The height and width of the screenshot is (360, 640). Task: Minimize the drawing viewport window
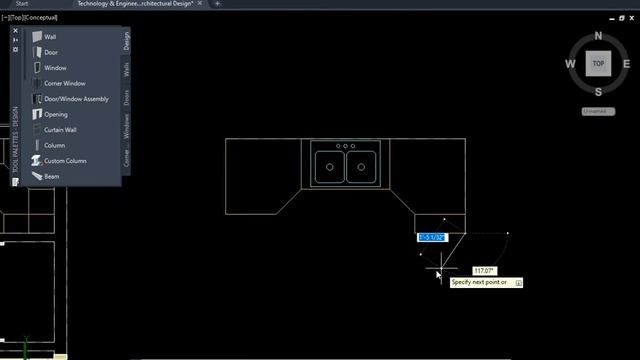(611, 19)
